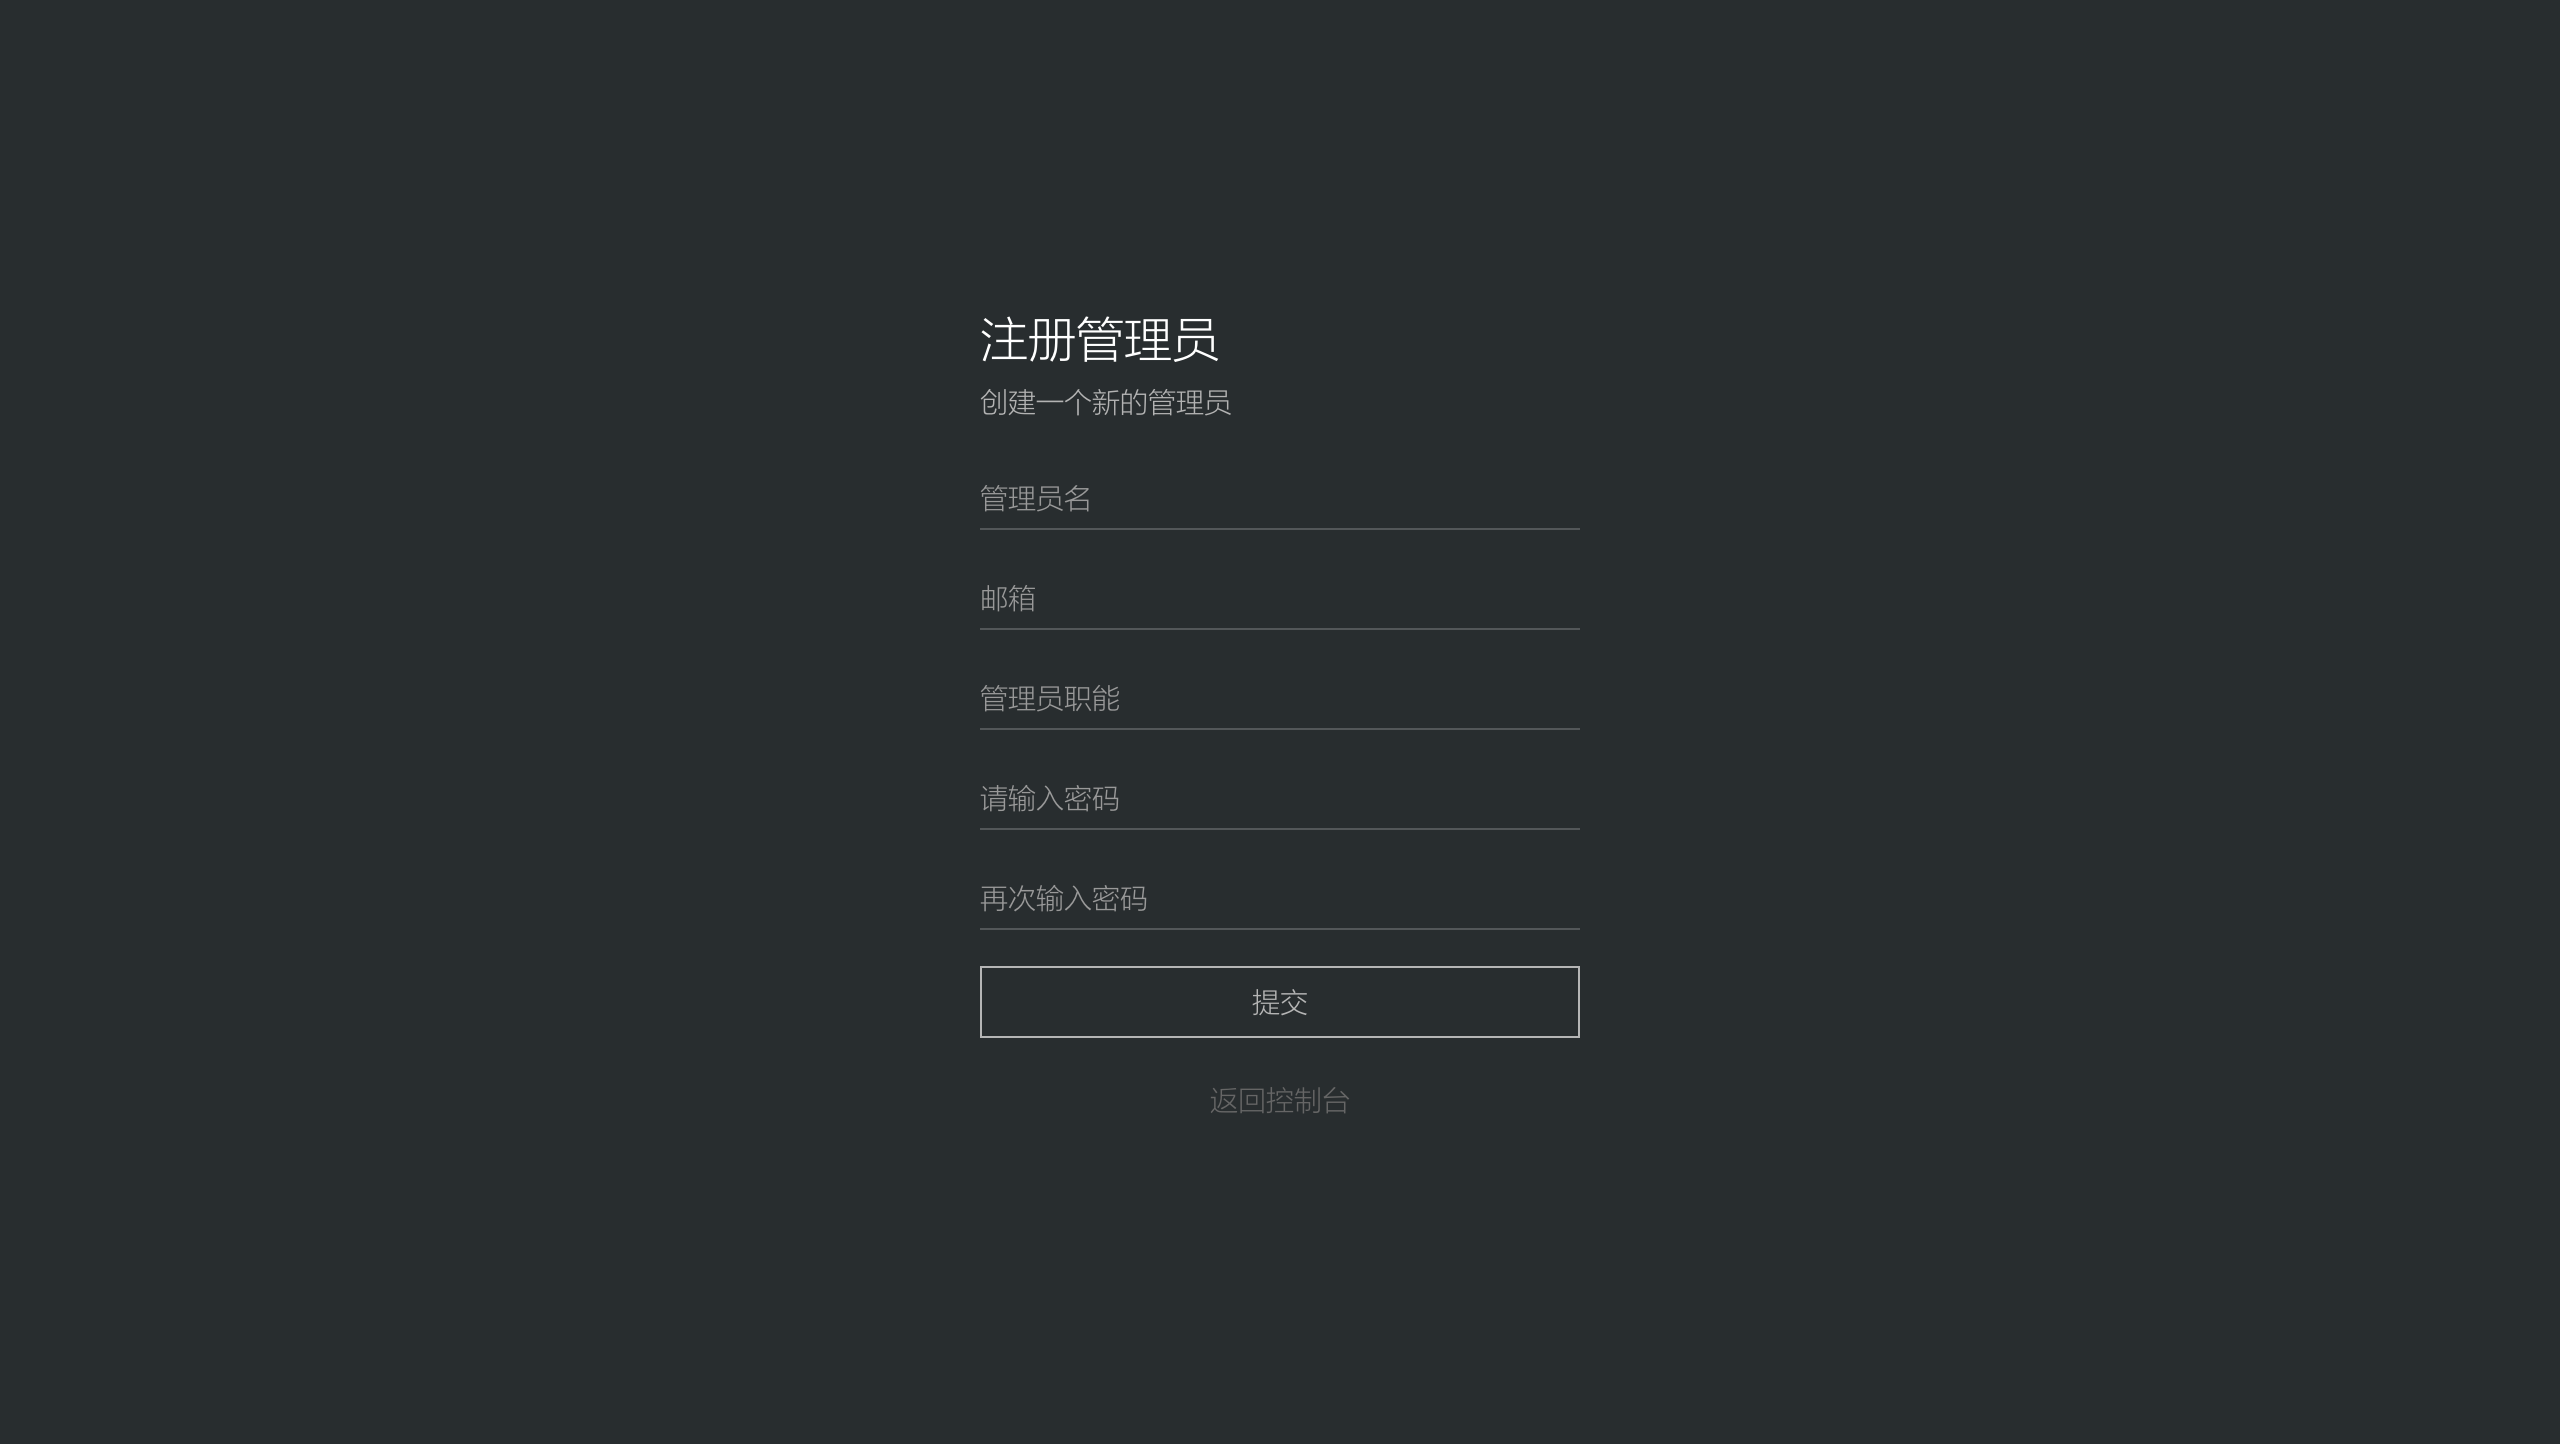Click the 请输入密码 password field
The height and width of the screenshot is (1444, 2560).
[1279, 799]
